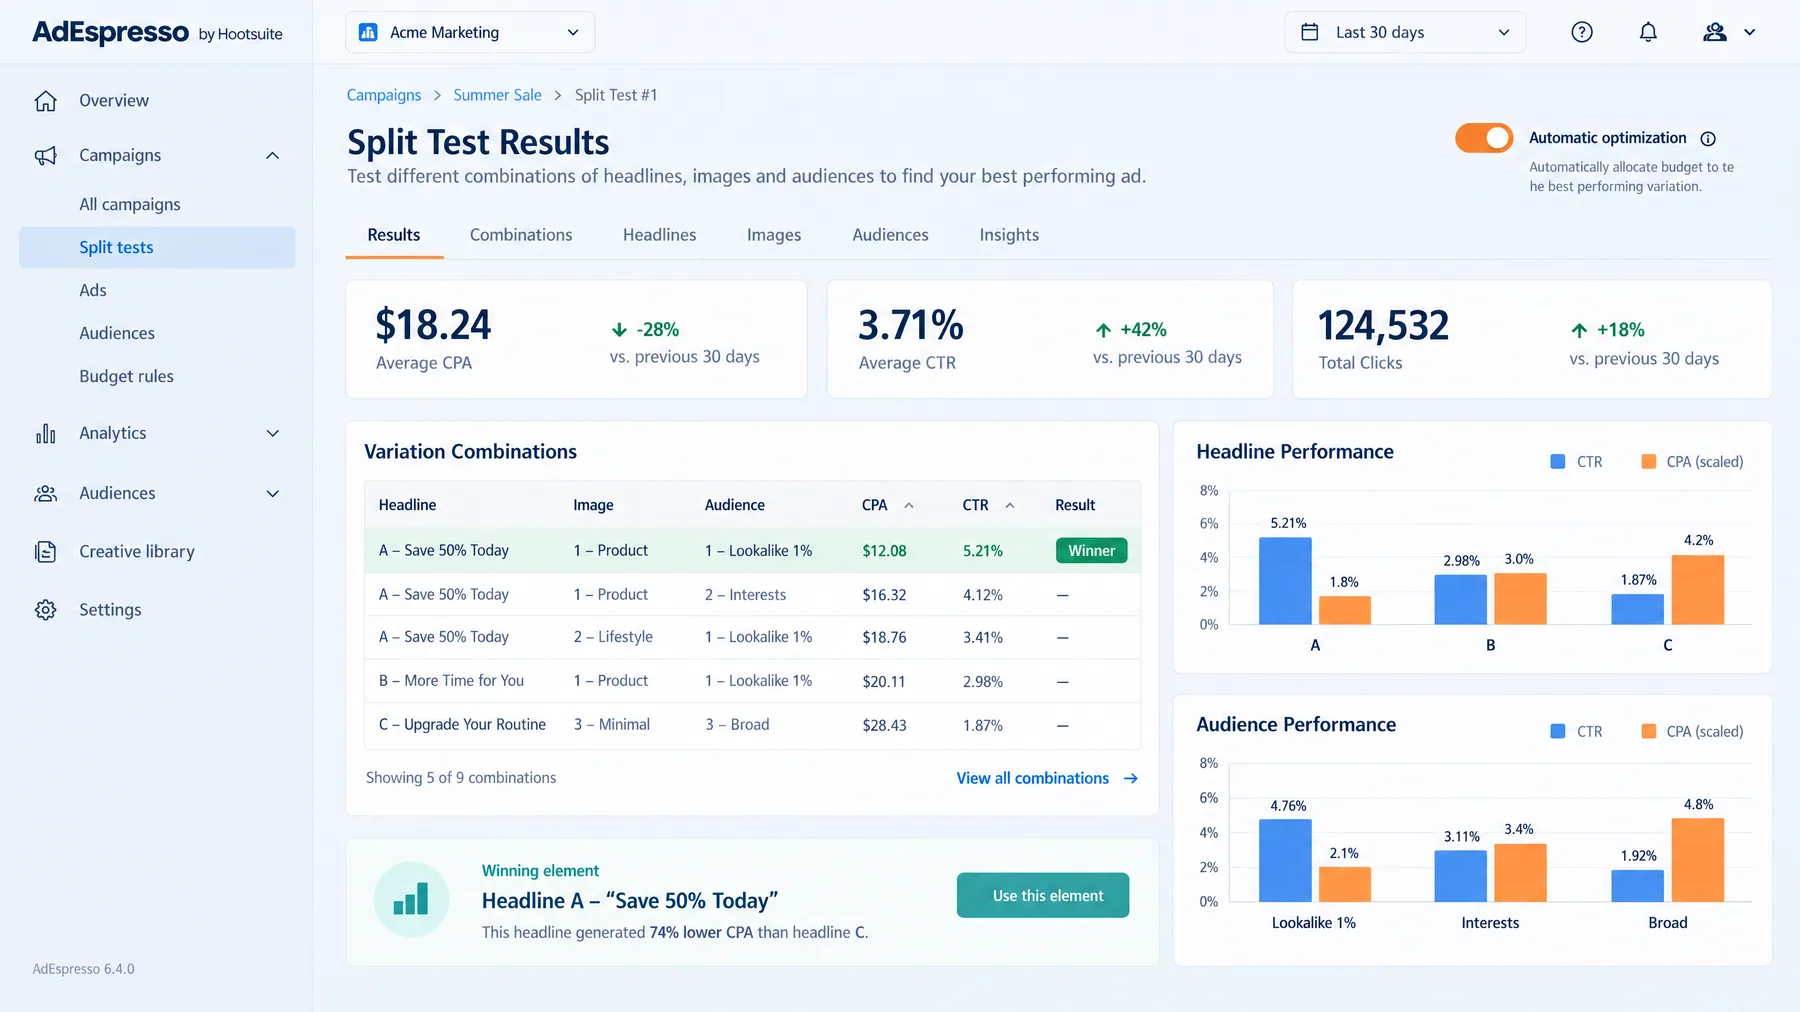
Task: Open notifications bell icon
Action: 1648,32
